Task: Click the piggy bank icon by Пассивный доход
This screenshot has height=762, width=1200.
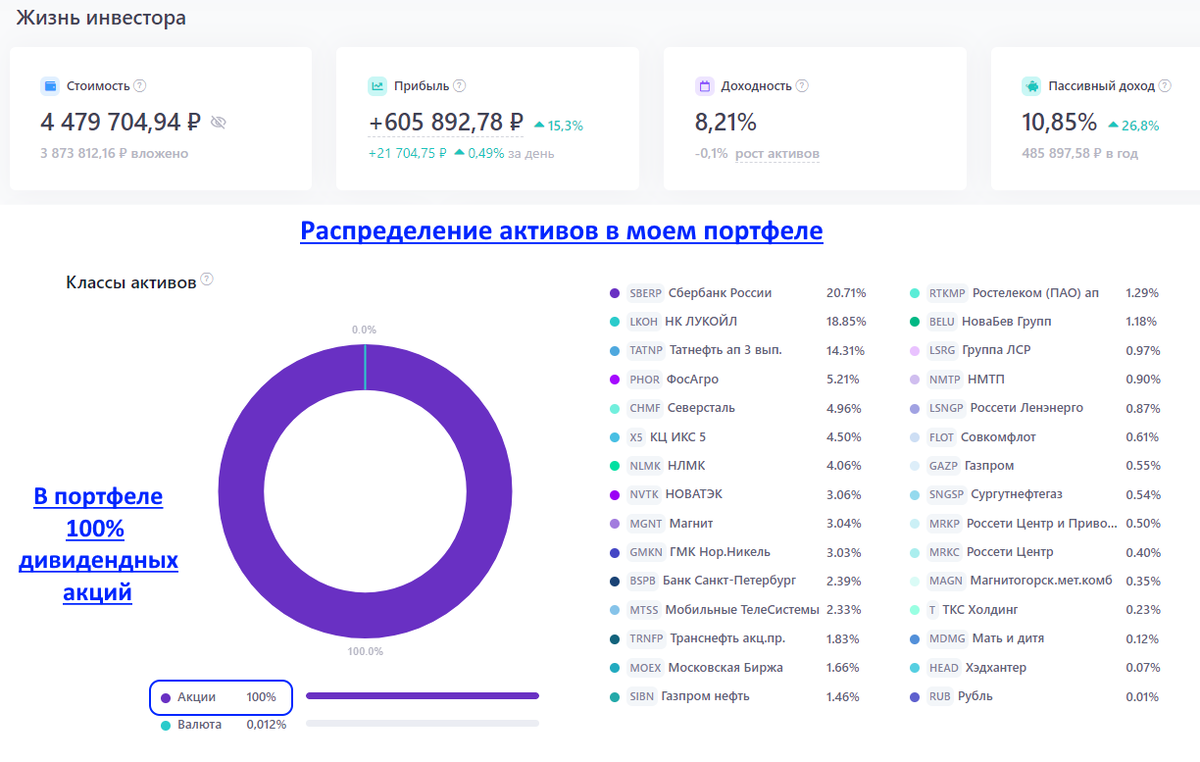Action: (1031, 86)
